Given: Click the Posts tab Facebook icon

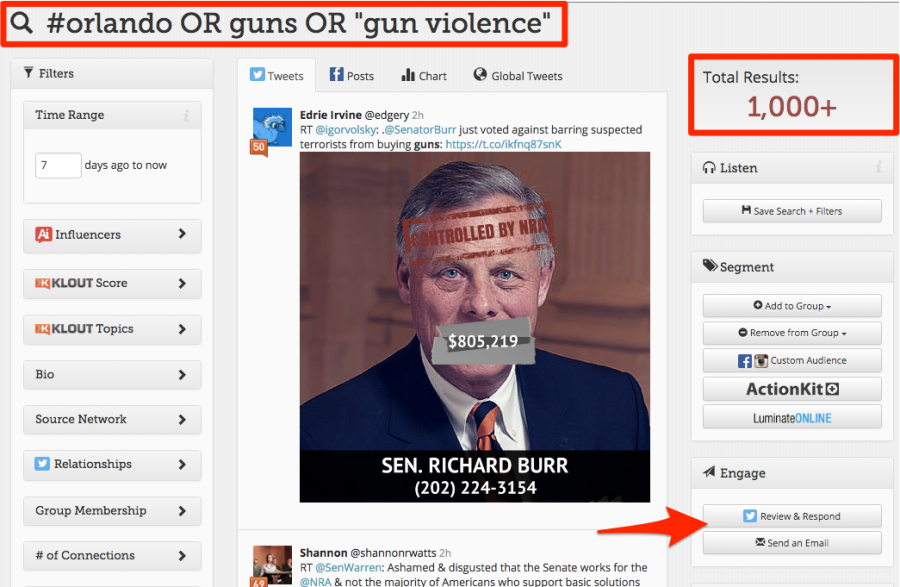Looking at the screenshot, I should click(x=336, y=74).
